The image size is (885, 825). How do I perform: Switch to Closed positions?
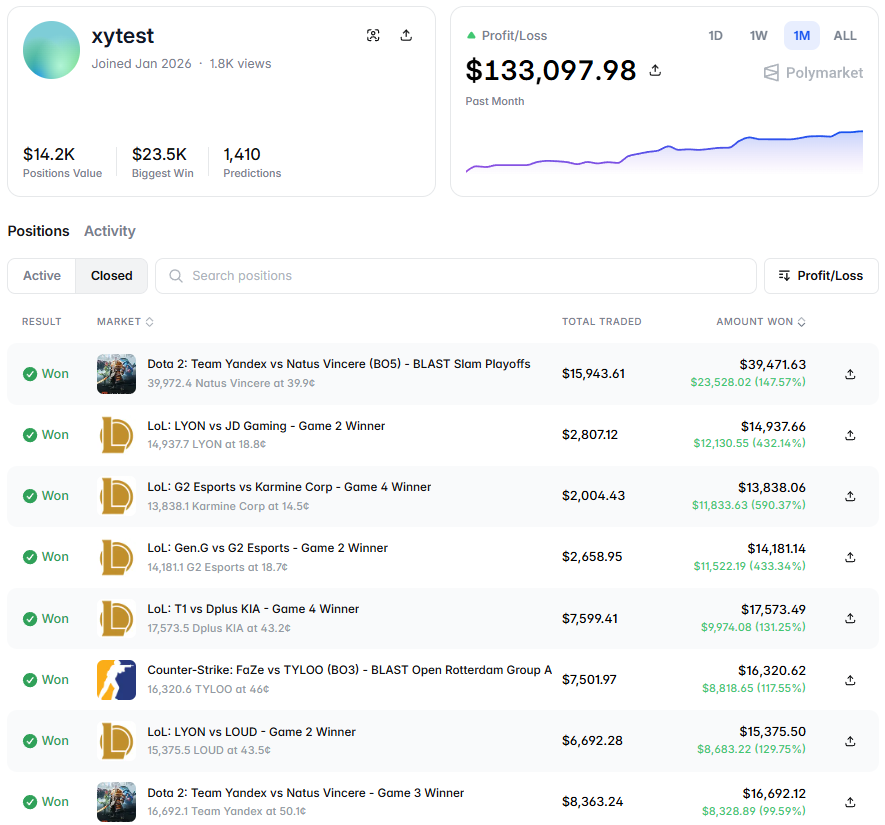pyautogui.click(x=111, y=276)
